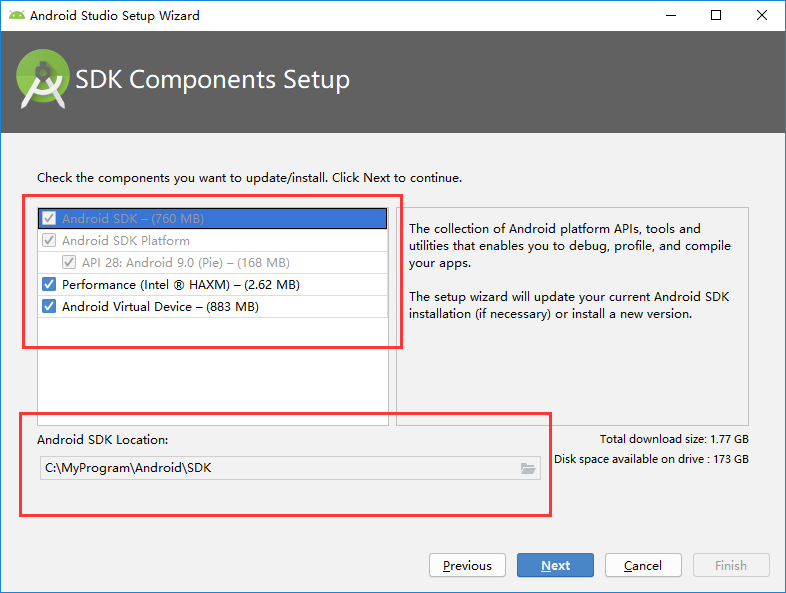
Task: Click the folder browse icon for SDK location
Action: [x=527, y=468]
